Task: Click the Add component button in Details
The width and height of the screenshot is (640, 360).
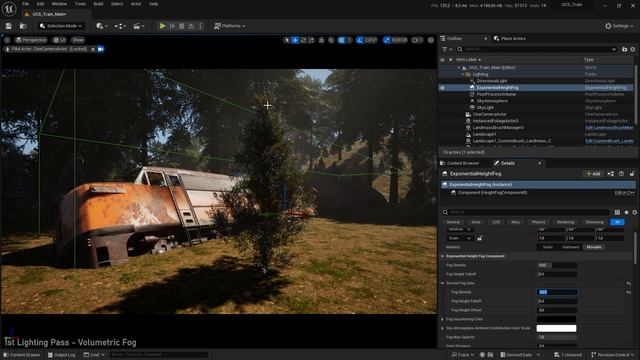Action: 593,174
